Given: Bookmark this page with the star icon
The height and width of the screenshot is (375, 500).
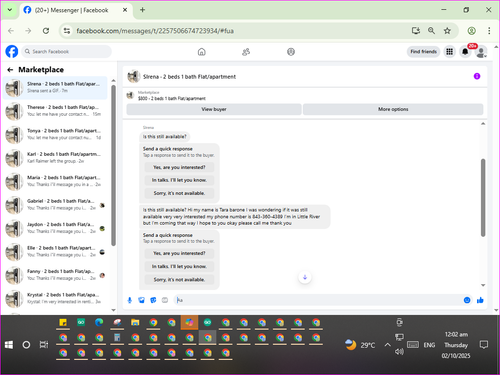Looking at the screenshot, I should tap(447, 31).
